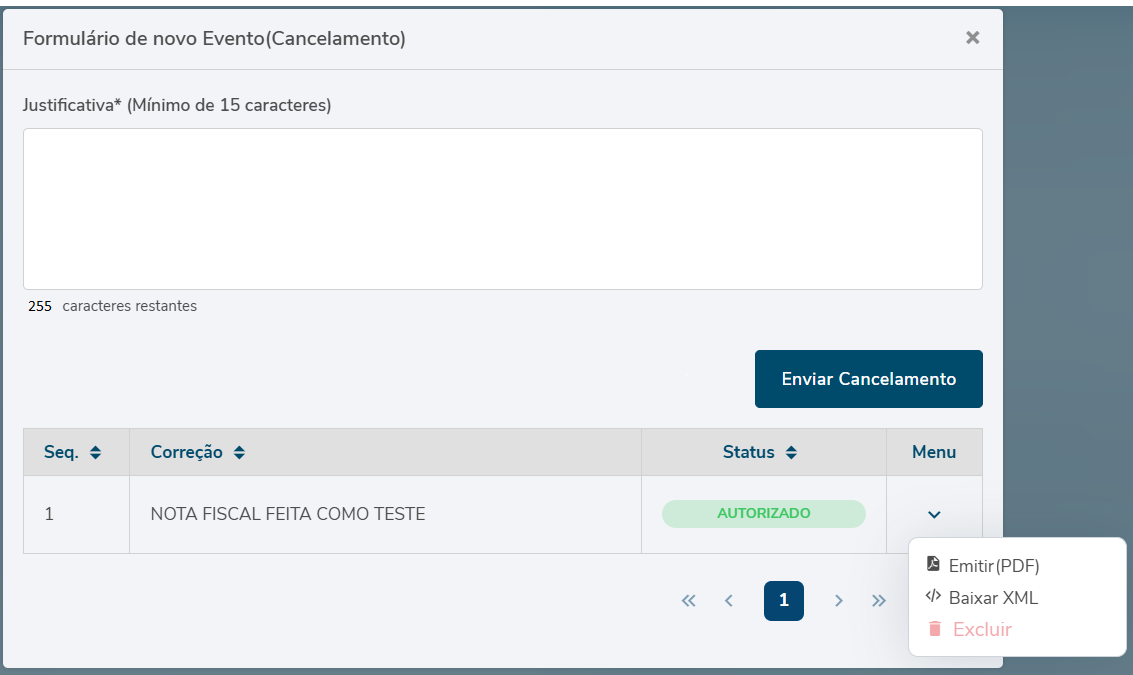Click the AUTORIZADO status badge
Image resolution: width=1133 pixels, height=675 pixels.
763,514
